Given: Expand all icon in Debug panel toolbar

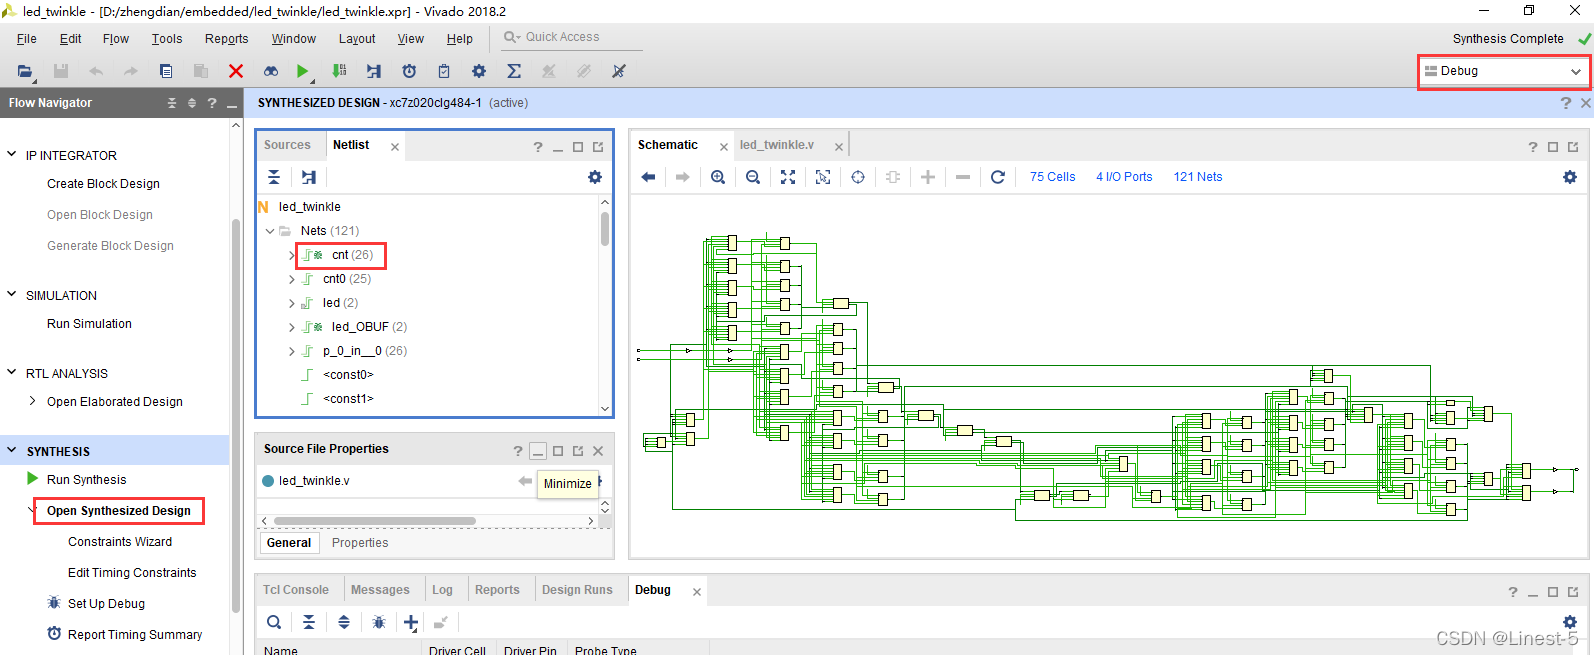Looking at the screenshot, I should (344, 622).
